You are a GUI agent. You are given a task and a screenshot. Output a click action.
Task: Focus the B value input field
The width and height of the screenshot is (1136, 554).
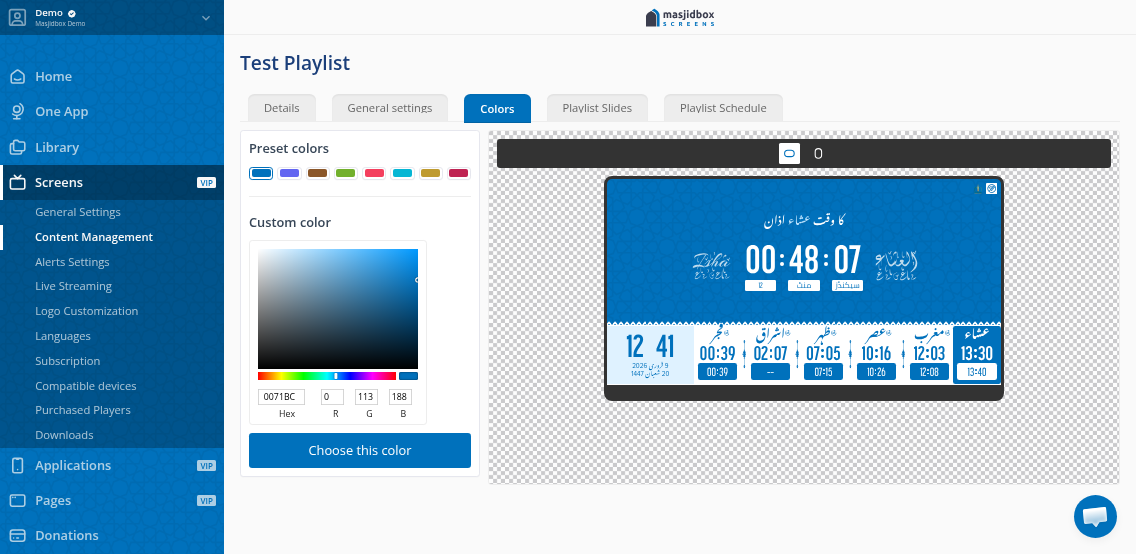401,397
